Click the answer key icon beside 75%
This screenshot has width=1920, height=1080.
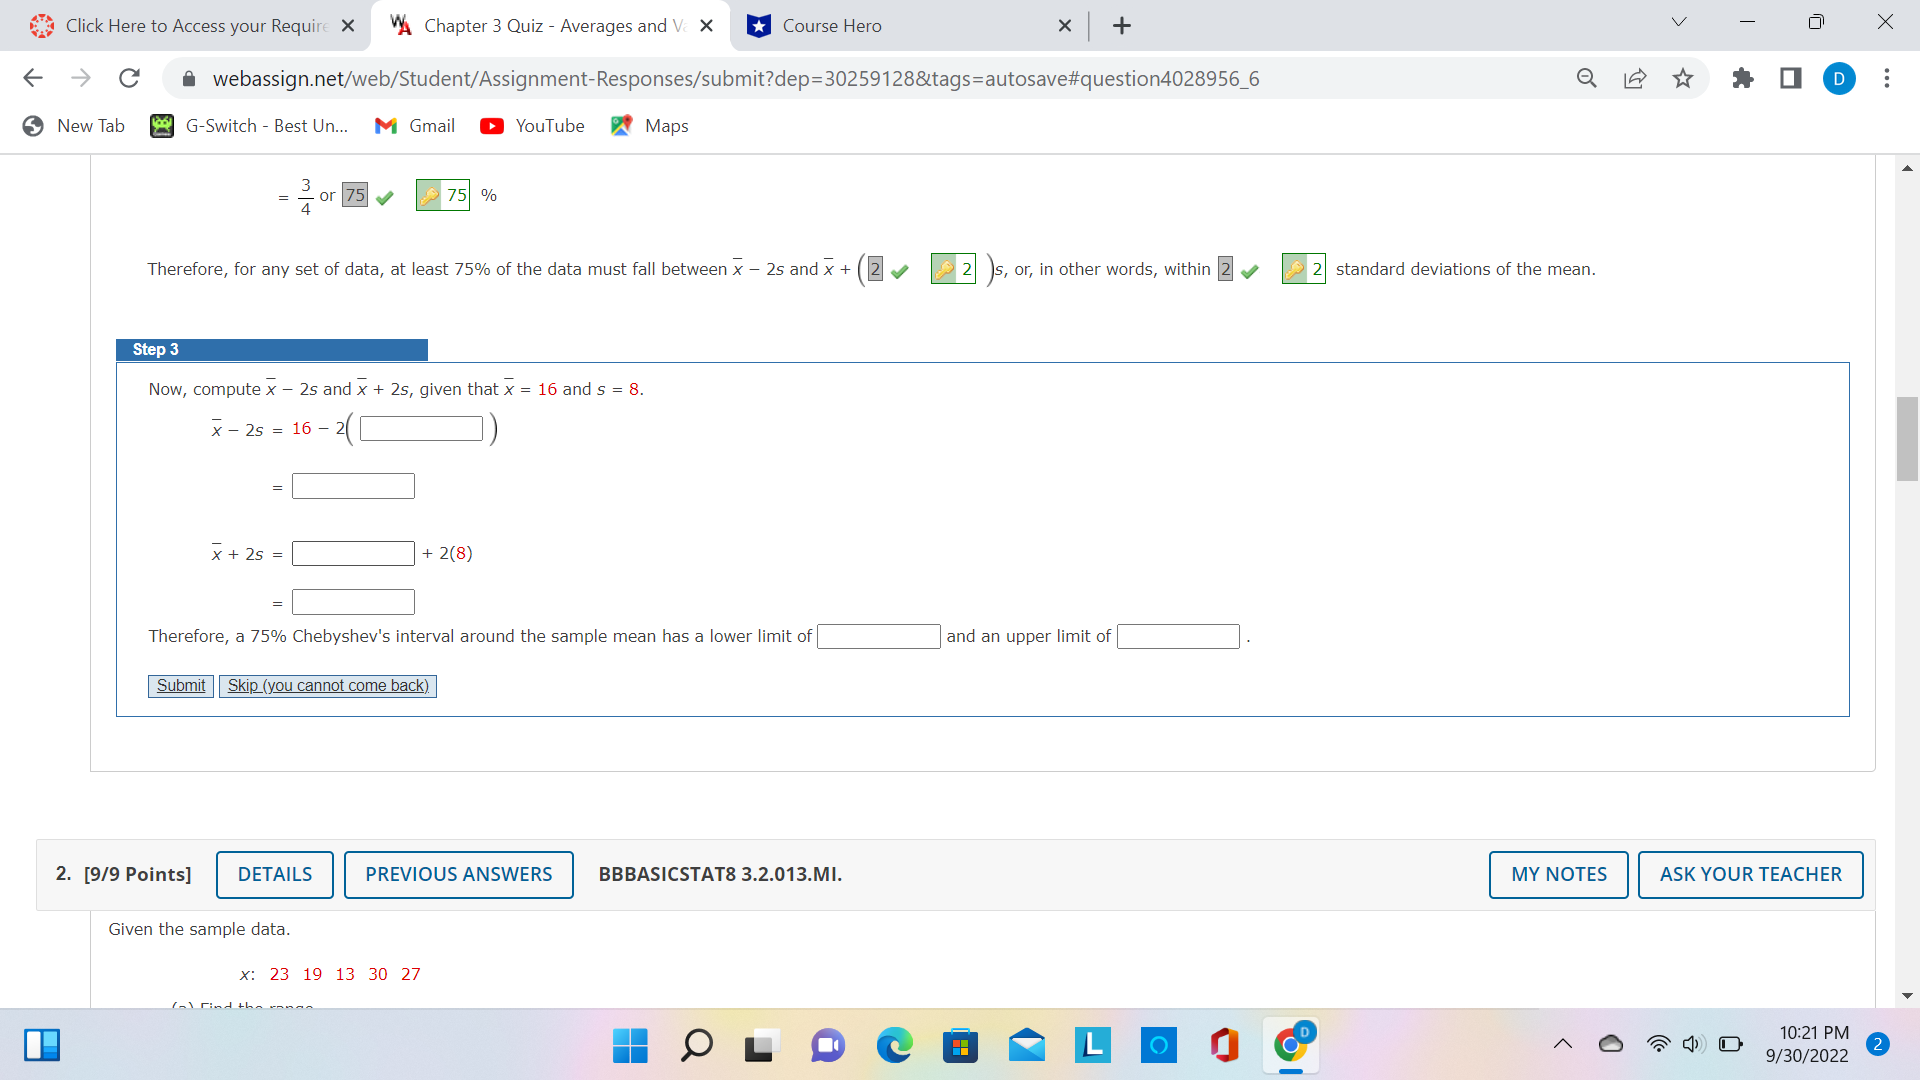(429, 195)
